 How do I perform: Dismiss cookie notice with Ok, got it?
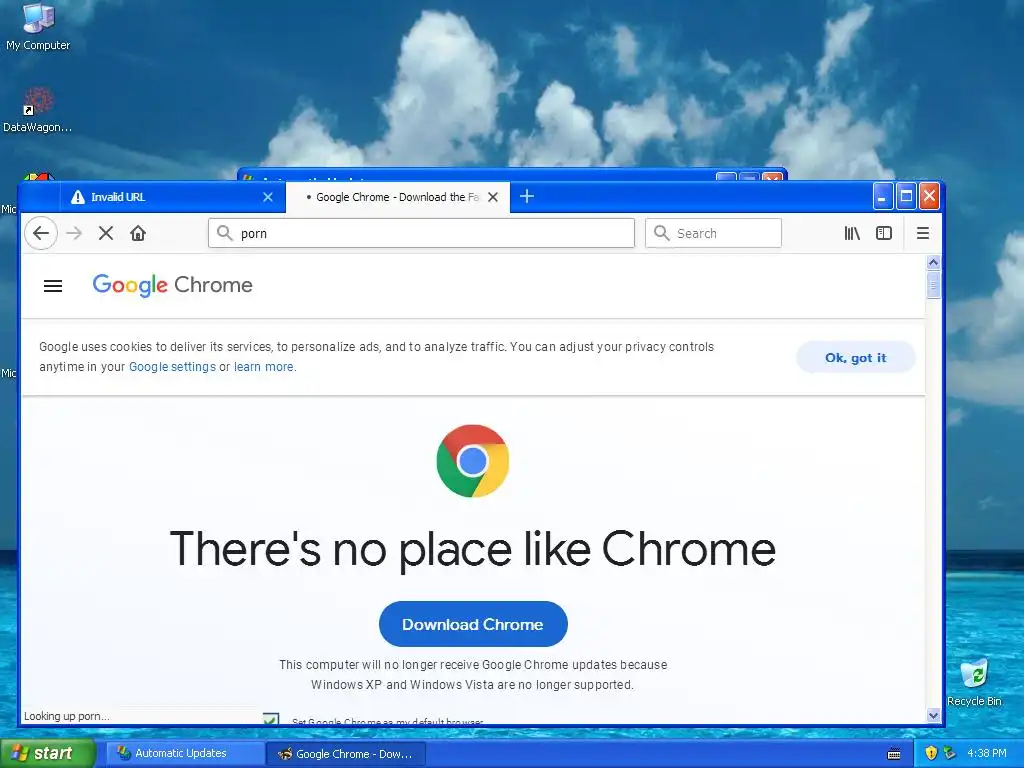856,357
